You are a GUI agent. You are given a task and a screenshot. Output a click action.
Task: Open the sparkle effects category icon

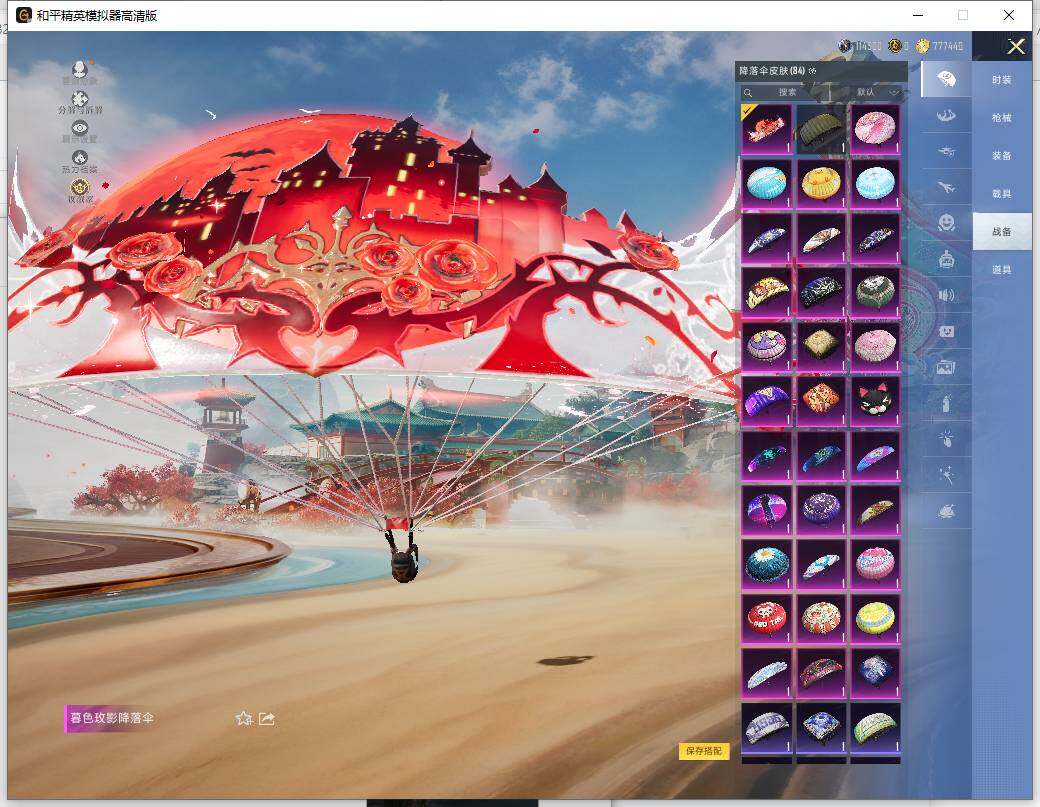pyautogui.click(x=946, y=474)
